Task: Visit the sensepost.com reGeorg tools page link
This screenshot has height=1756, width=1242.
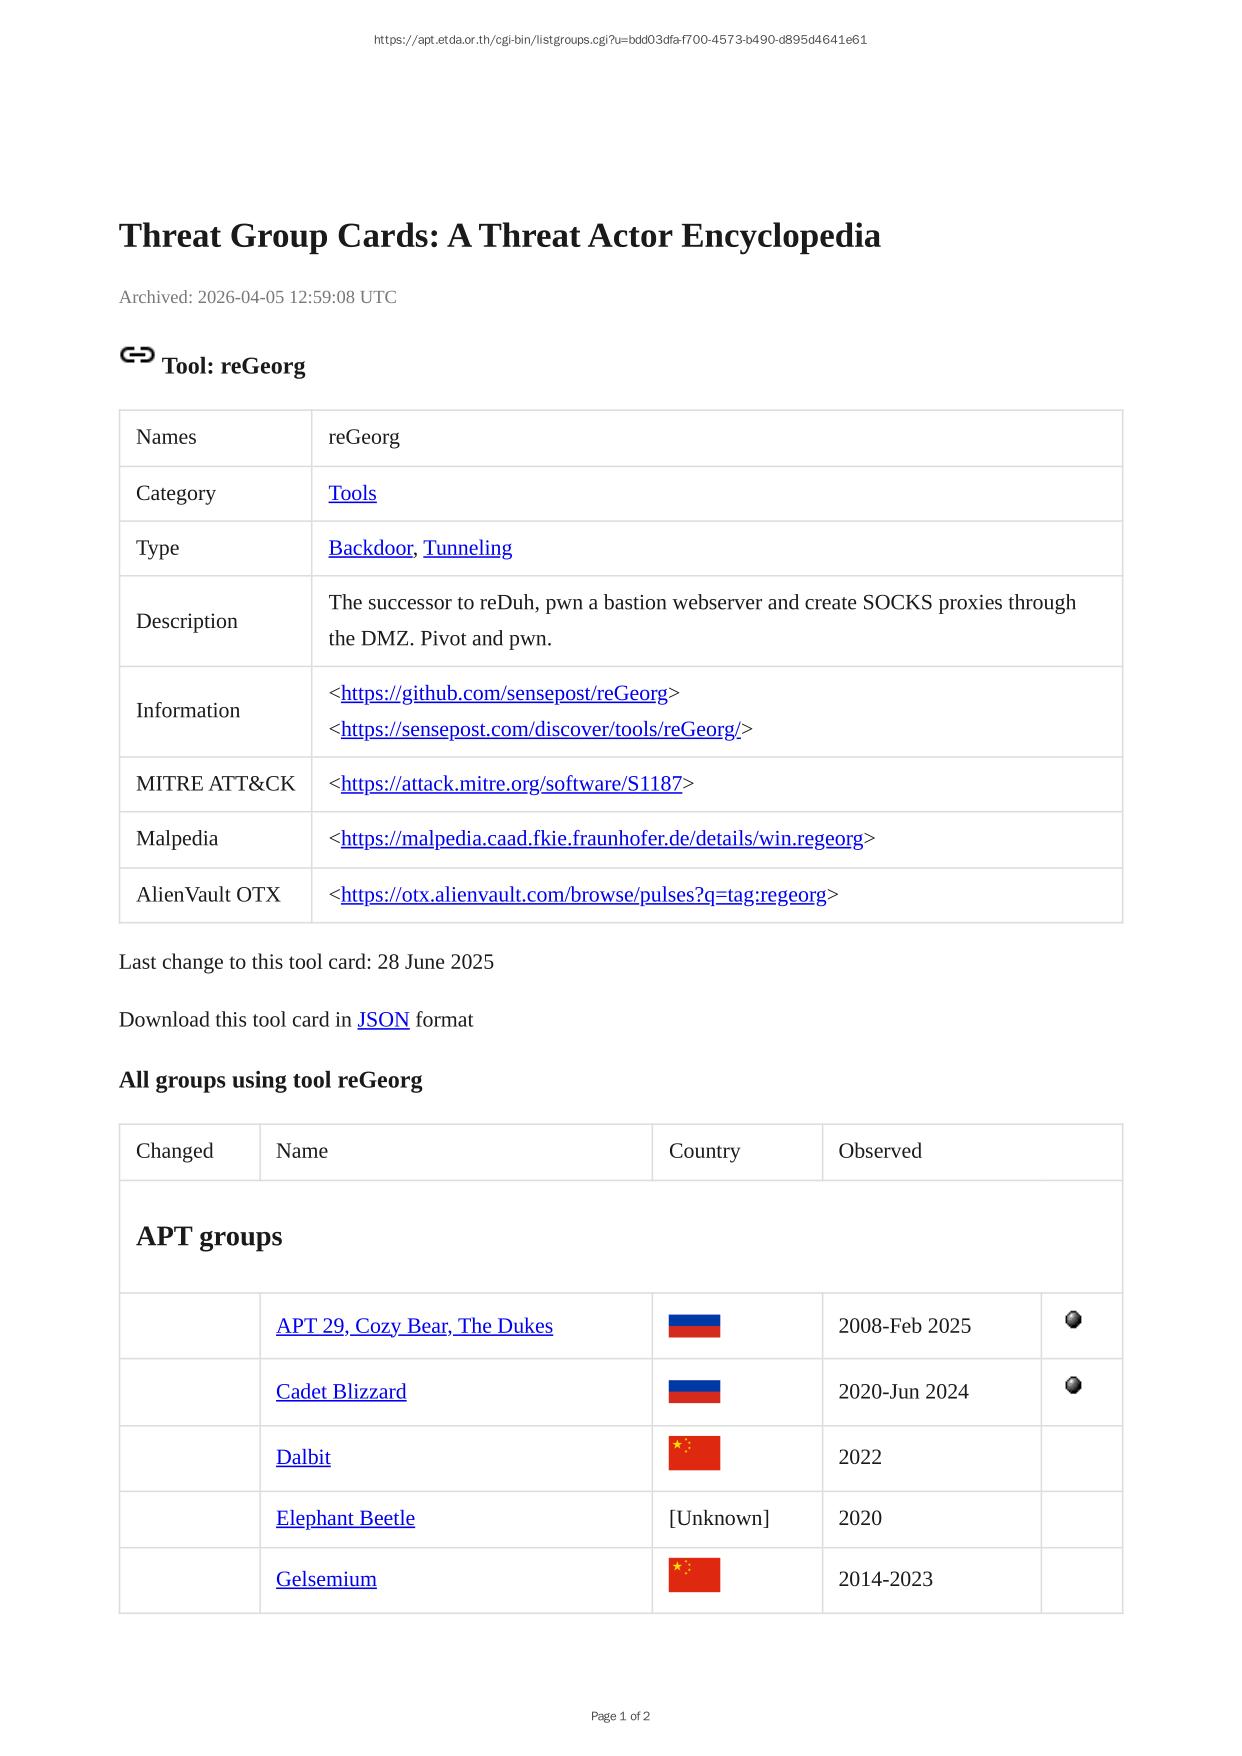Action: tap(540, 729)
